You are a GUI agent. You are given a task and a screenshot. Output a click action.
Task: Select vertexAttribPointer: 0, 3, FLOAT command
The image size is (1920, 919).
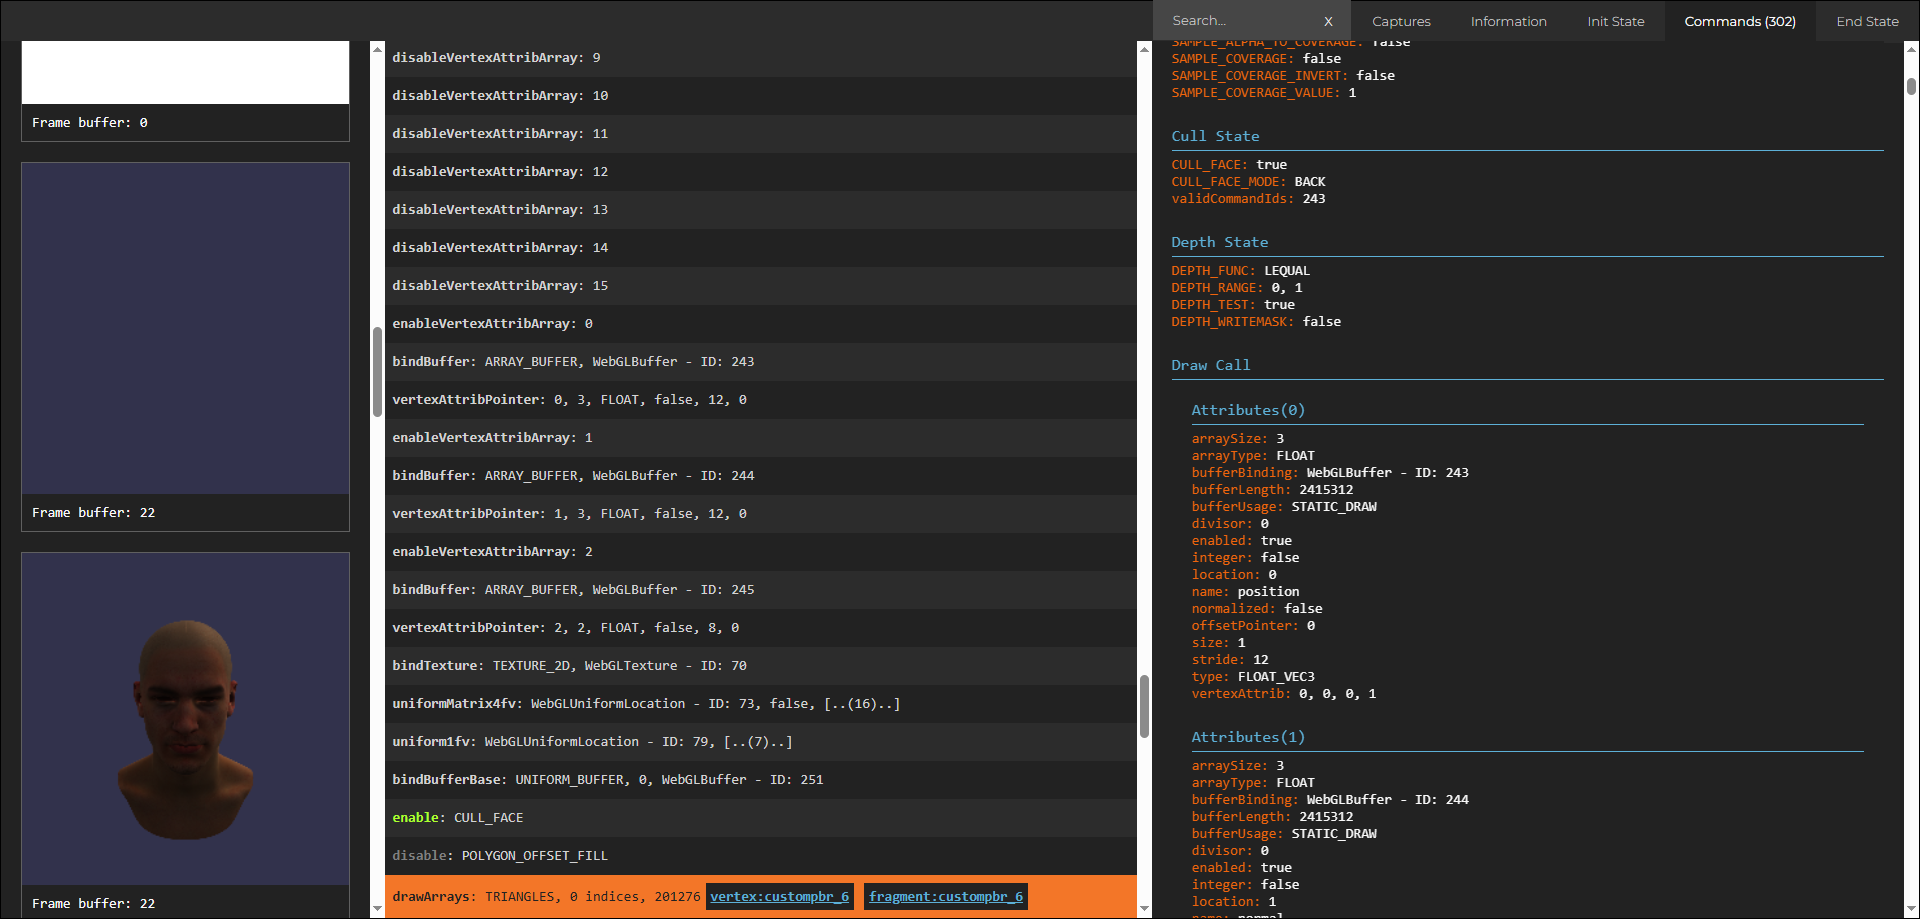(x=760, y=400)
